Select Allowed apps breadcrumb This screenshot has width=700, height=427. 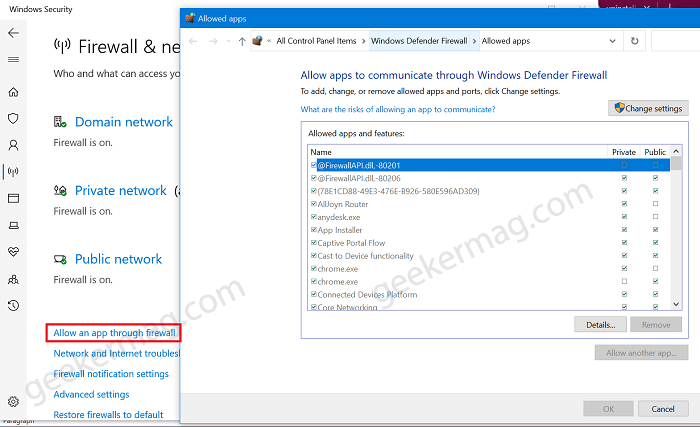pyautogui.click(x=506, y=41)
